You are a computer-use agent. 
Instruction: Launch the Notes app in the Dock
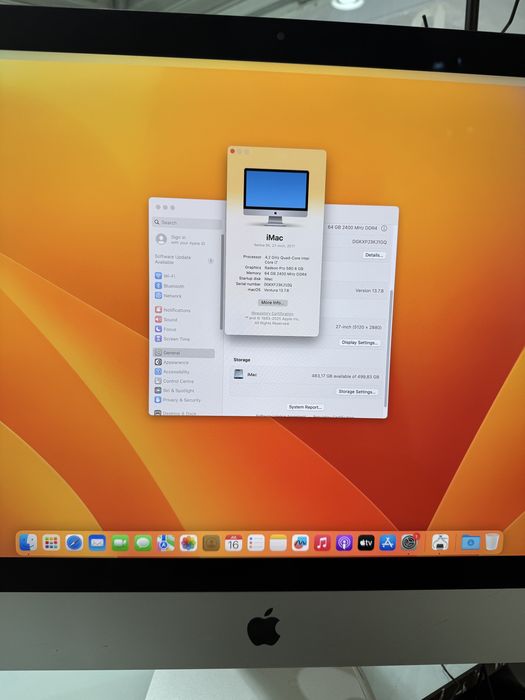pyautogui.click(x=278, y=543)
